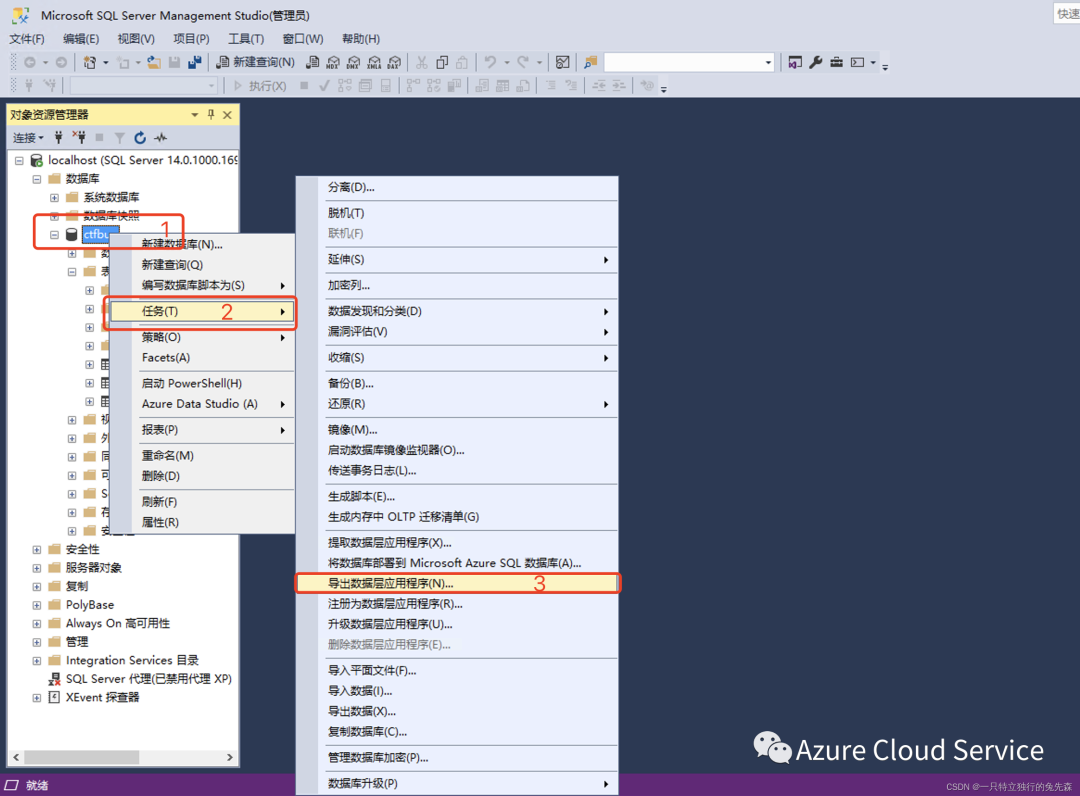Image resolution: width=1080 pixels, height=796 pixels.
Task: Click 启动 PowerShell(H) menu entry
Action: click(x=202, y=384)
